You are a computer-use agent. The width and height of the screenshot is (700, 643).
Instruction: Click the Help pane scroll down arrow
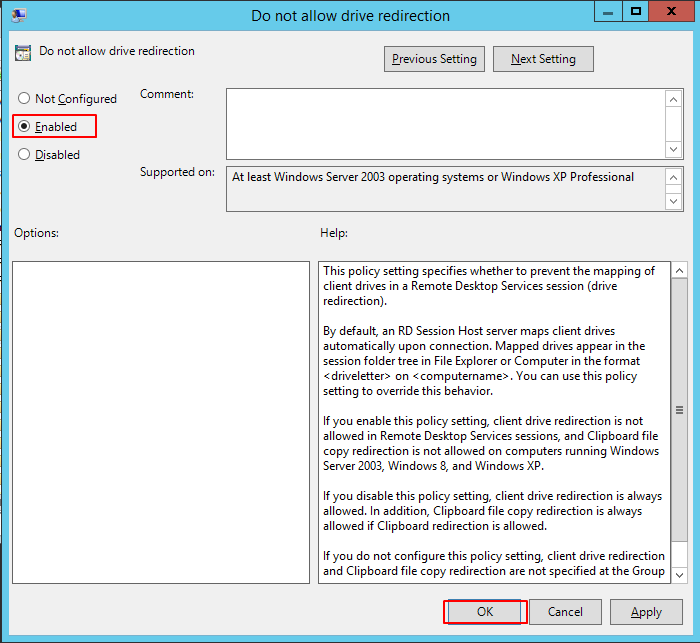click(679, 575)
